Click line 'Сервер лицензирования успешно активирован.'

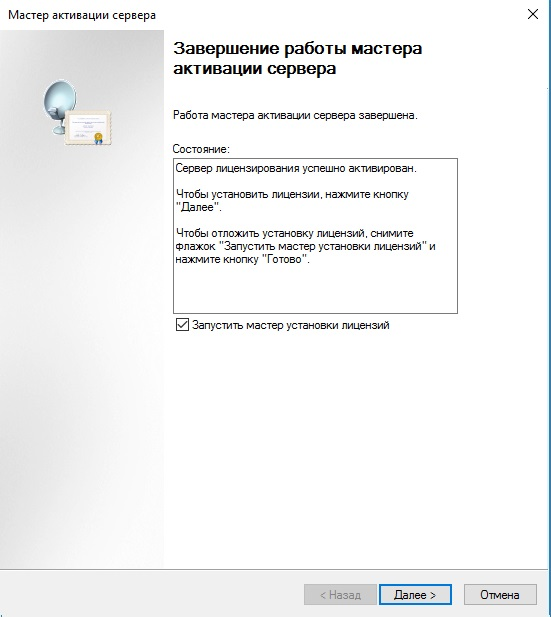tap(296, 168)
